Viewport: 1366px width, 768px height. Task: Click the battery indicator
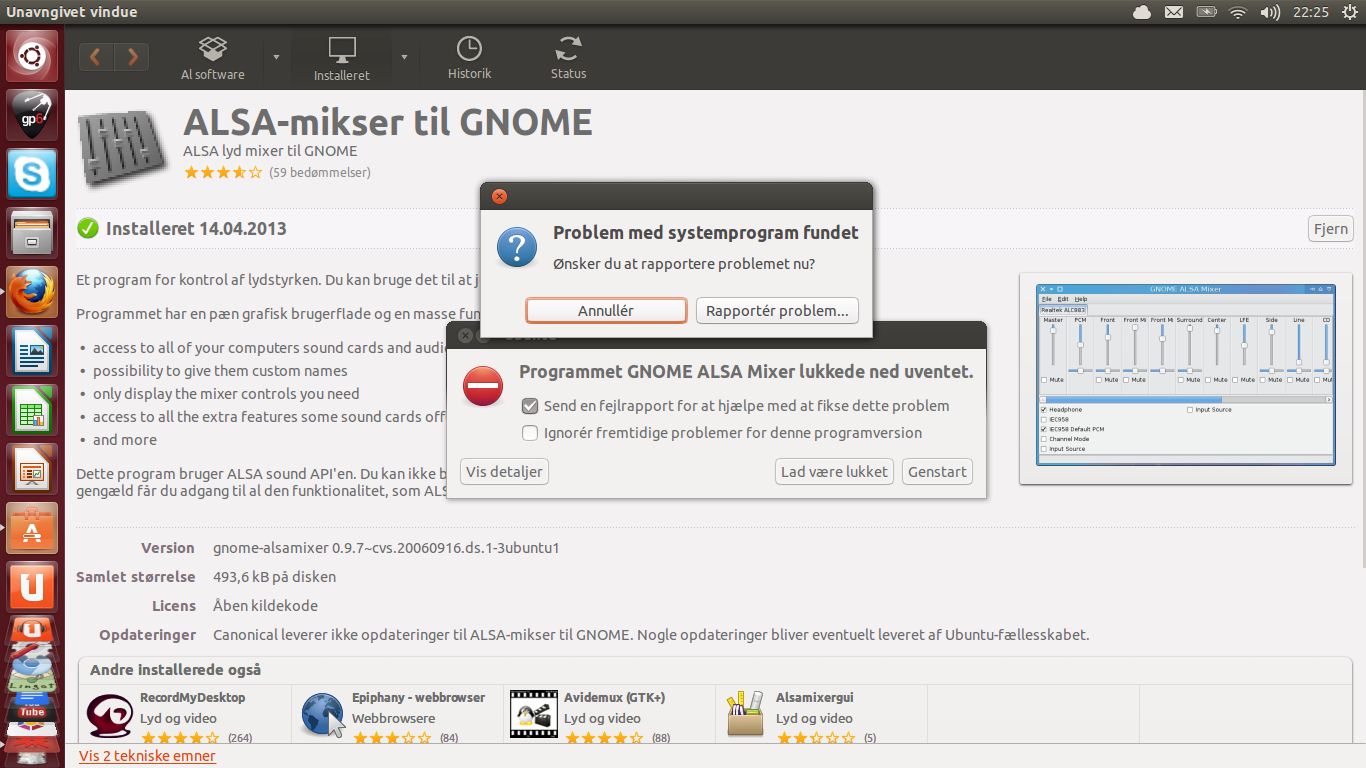point(1206,12)
